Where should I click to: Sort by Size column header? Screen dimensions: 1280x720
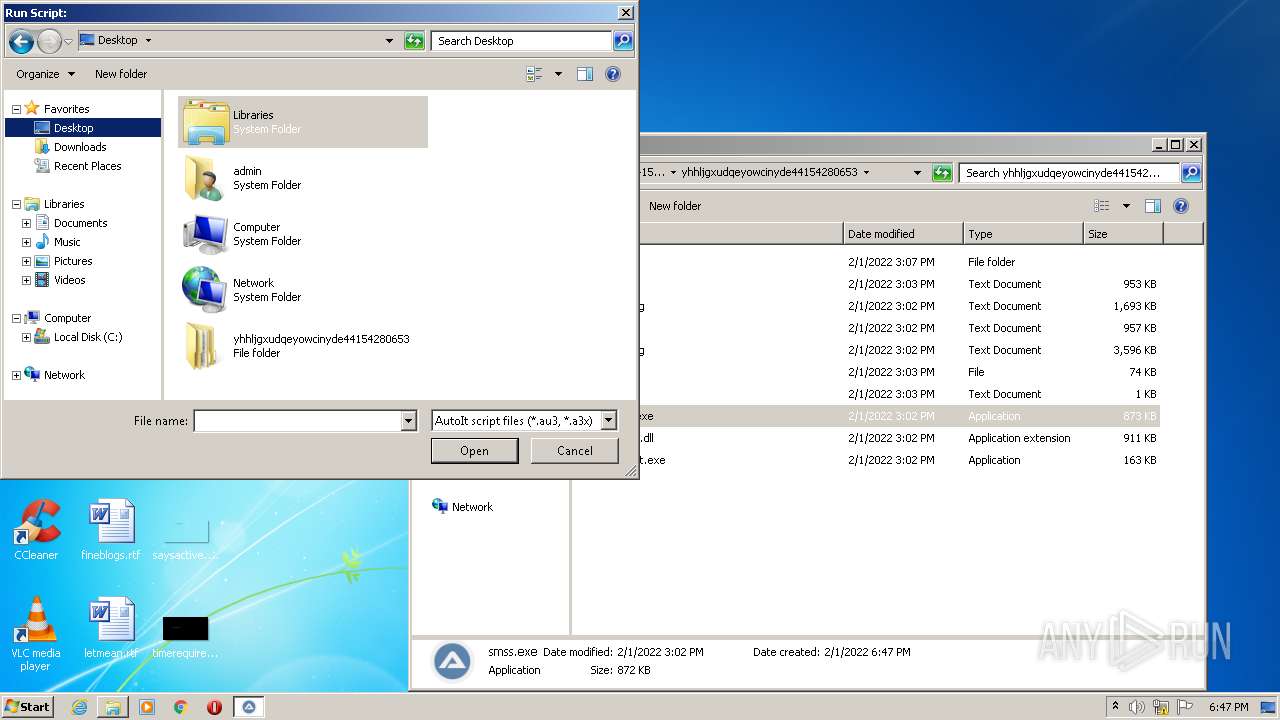point(1123,234)
